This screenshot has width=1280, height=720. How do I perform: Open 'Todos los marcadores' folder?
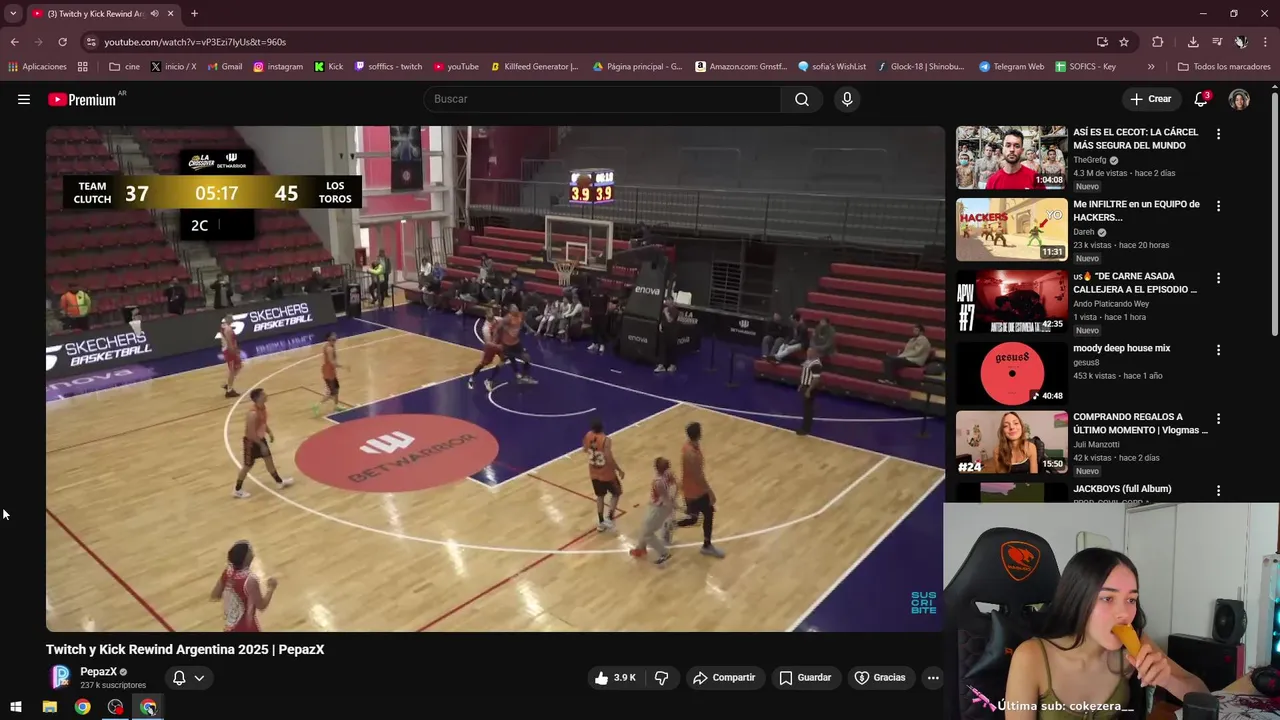click(1223, 67)
